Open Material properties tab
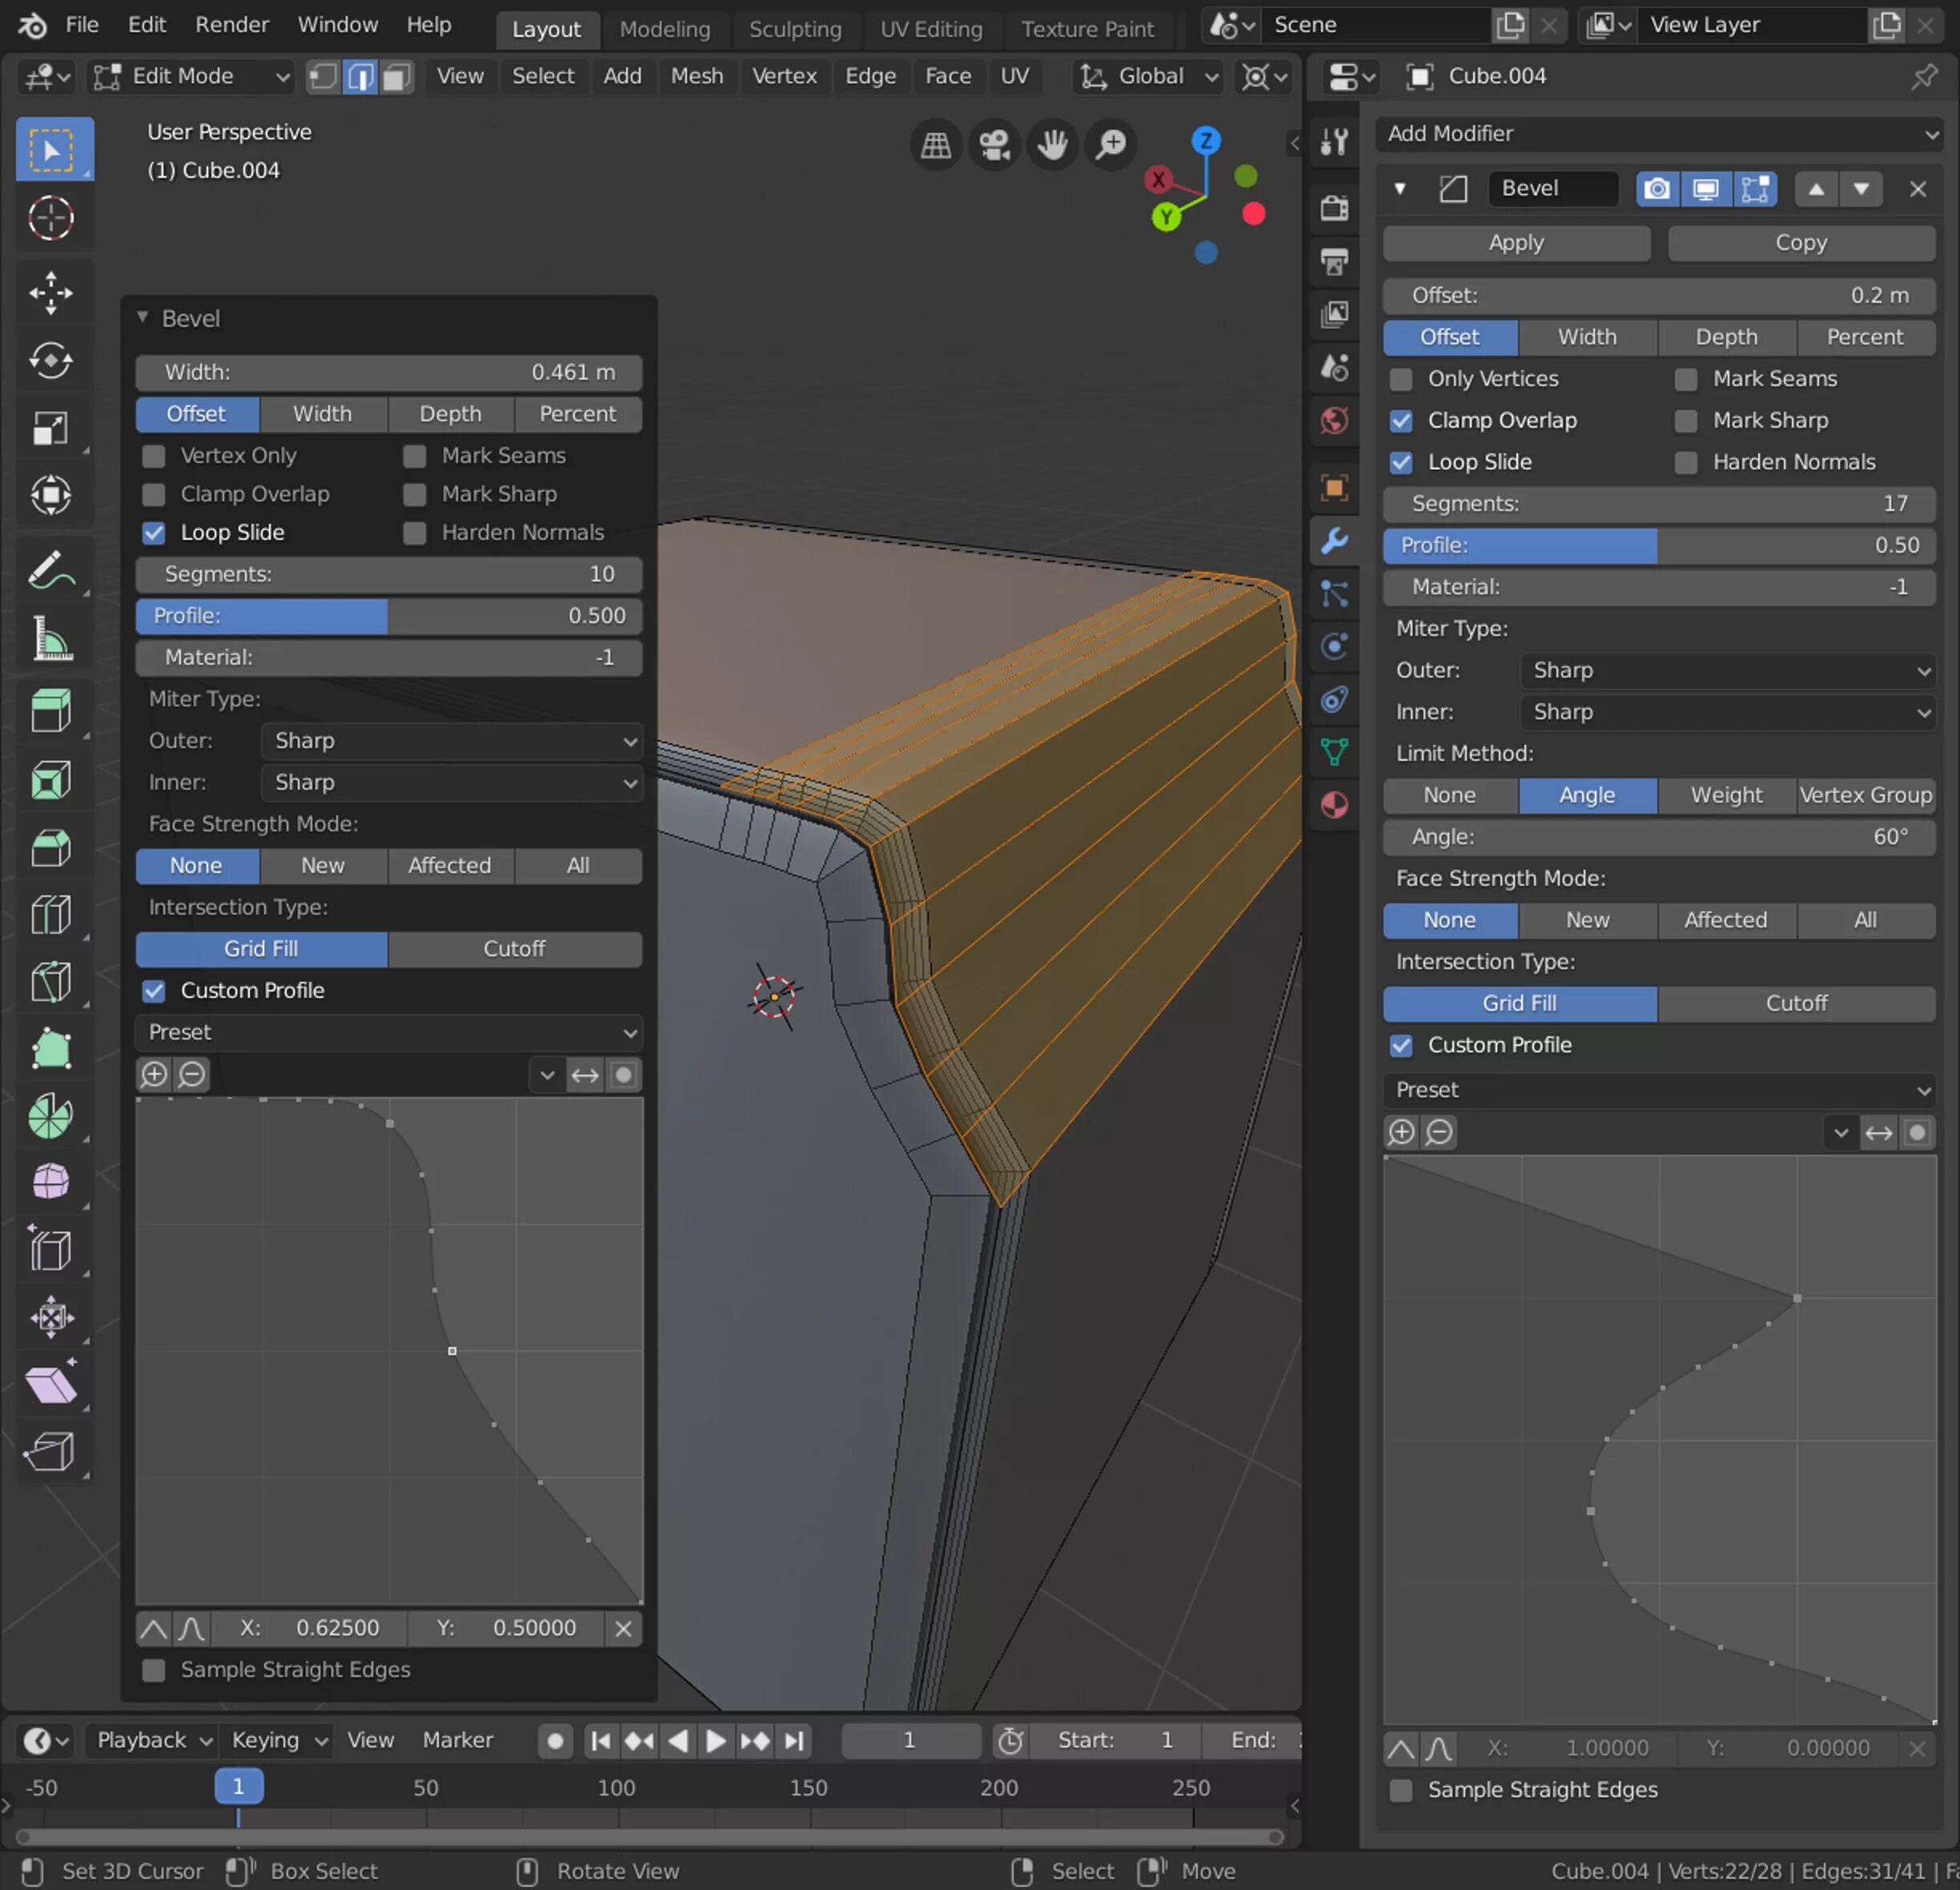Viewport: 1960px width, 1890px height. click(1335, 805)
